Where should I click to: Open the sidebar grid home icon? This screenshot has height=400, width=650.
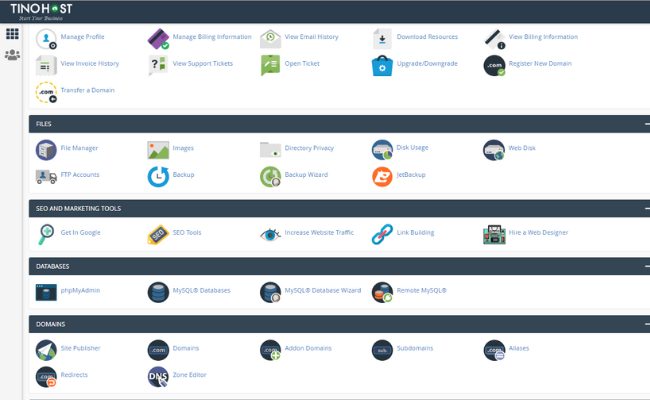pos(12,34)
